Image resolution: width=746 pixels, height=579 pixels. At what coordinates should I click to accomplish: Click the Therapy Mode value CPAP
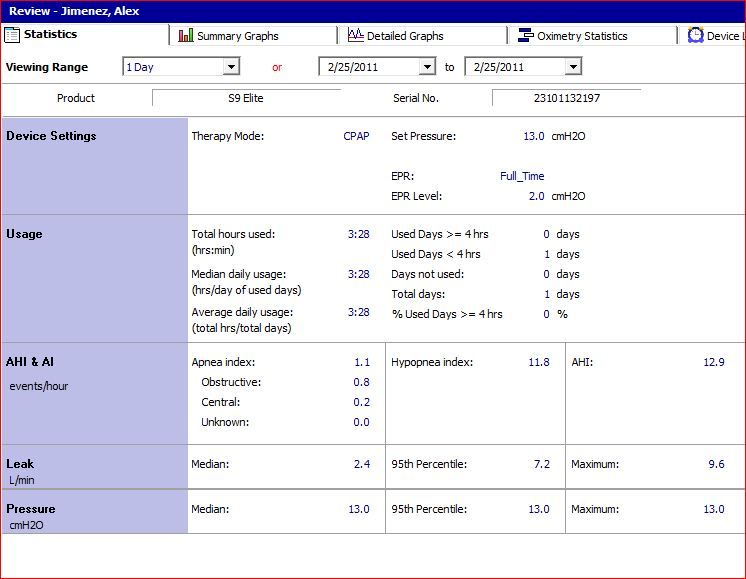point(356,136)
